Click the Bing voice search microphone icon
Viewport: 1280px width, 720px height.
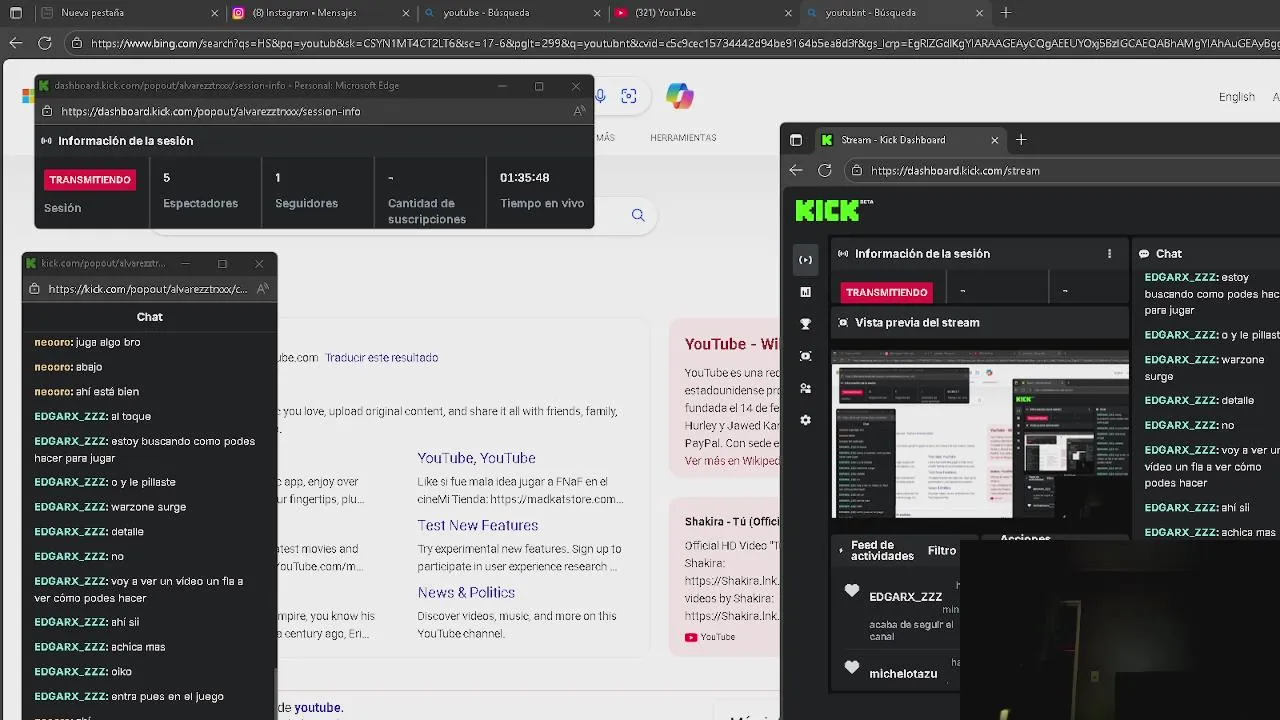click(600, 96)
